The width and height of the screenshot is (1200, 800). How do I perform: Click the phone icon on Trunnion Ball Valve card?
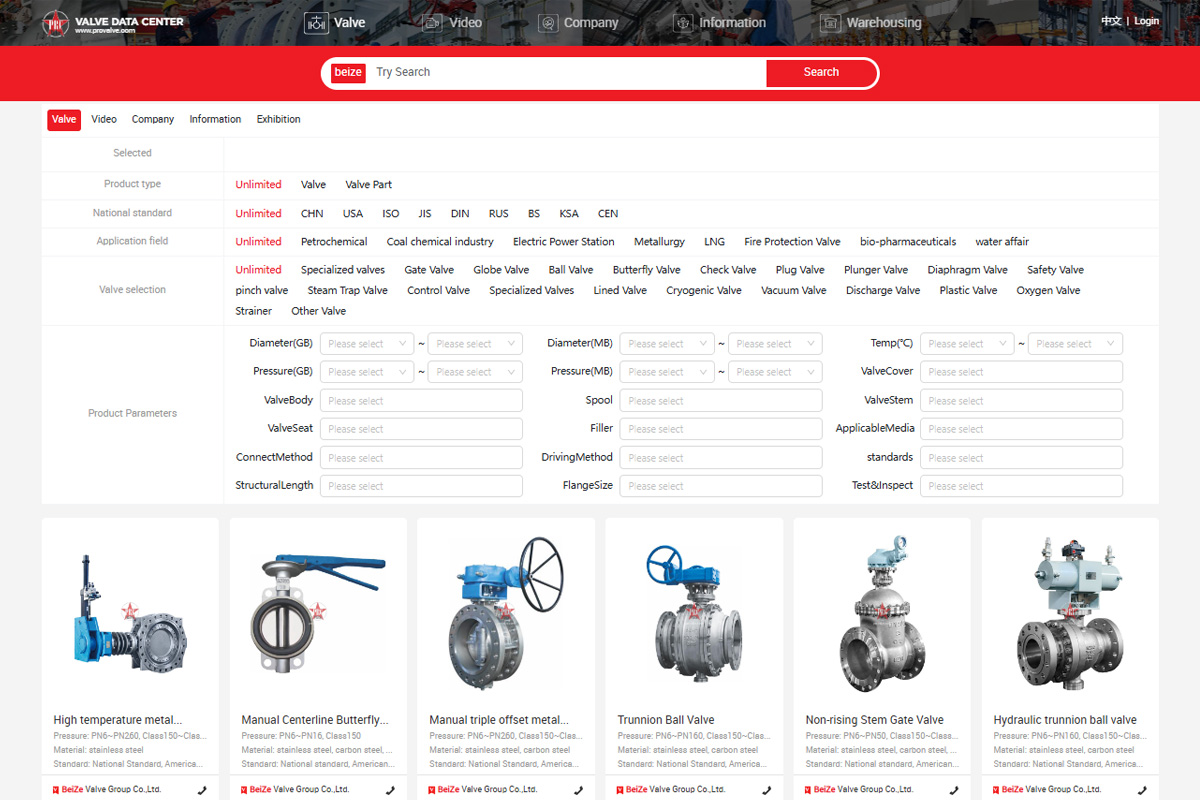[x=767, y=790]
